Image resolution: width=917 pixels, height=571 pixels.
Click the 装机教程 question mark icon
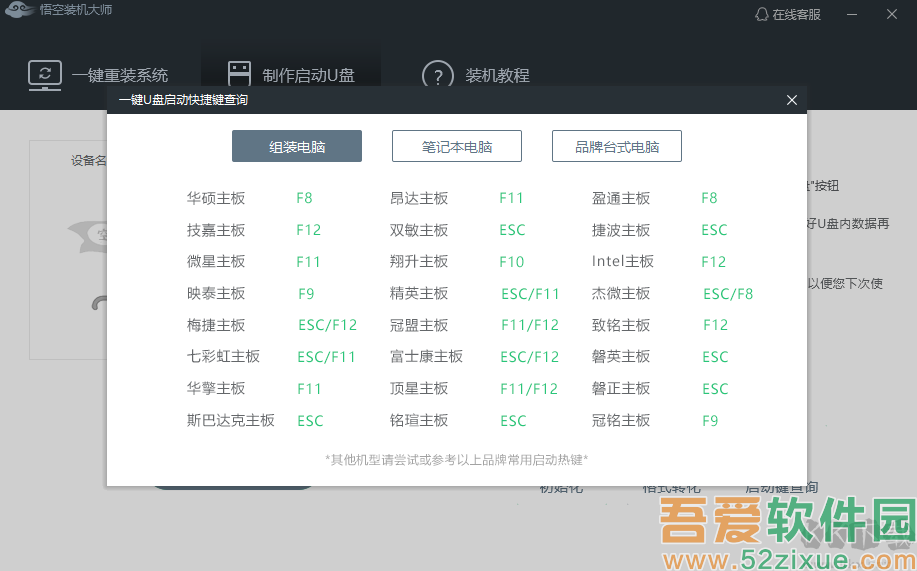coord(437,75)
